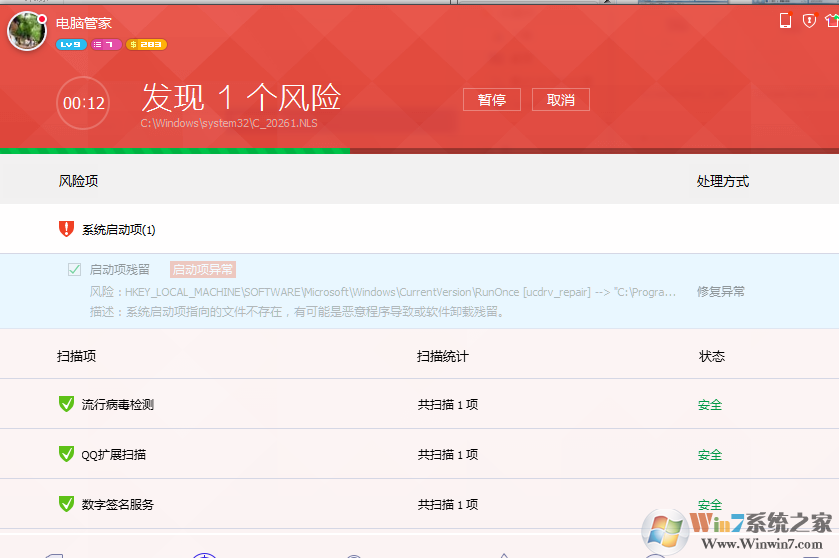Click the shield icon in top-right corner
The width and height of the screenshot is (839, 558).
[x=809, y=21]
